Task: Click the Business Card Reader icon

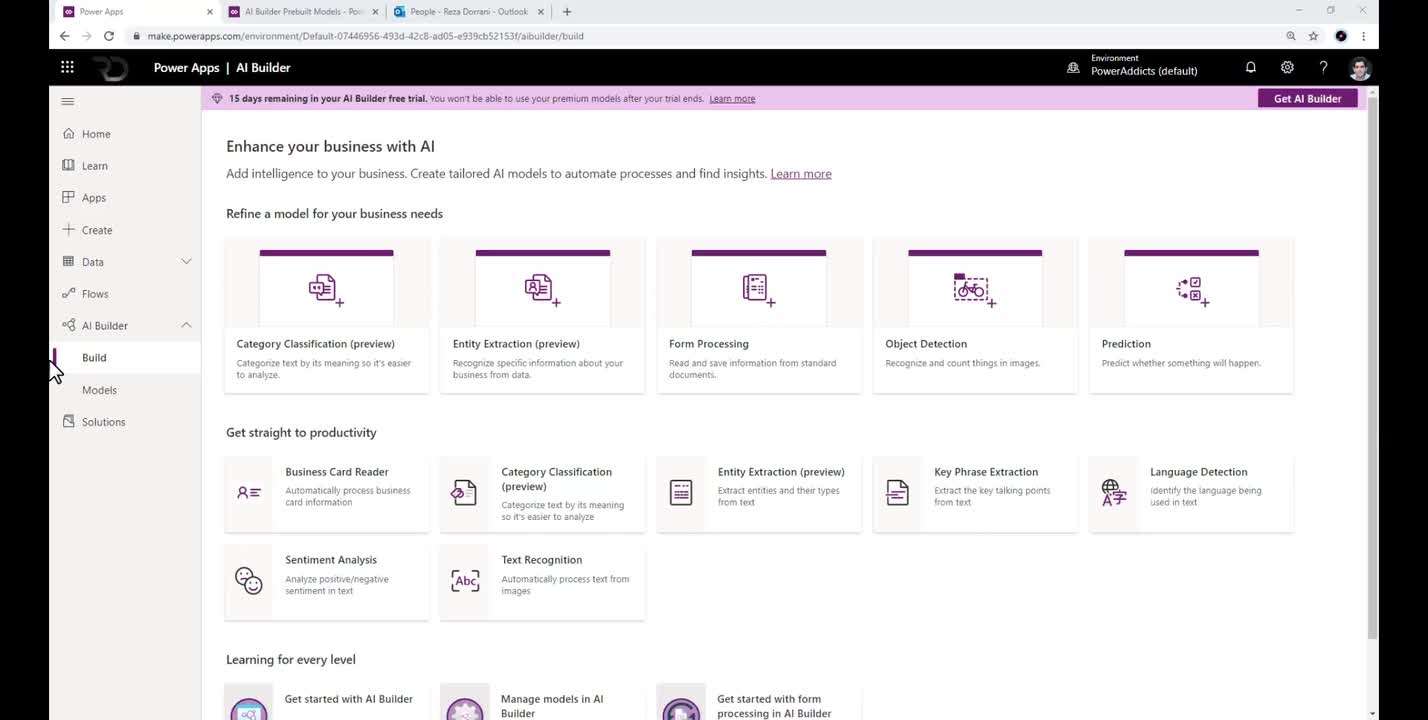Action: tap(249, 493)
